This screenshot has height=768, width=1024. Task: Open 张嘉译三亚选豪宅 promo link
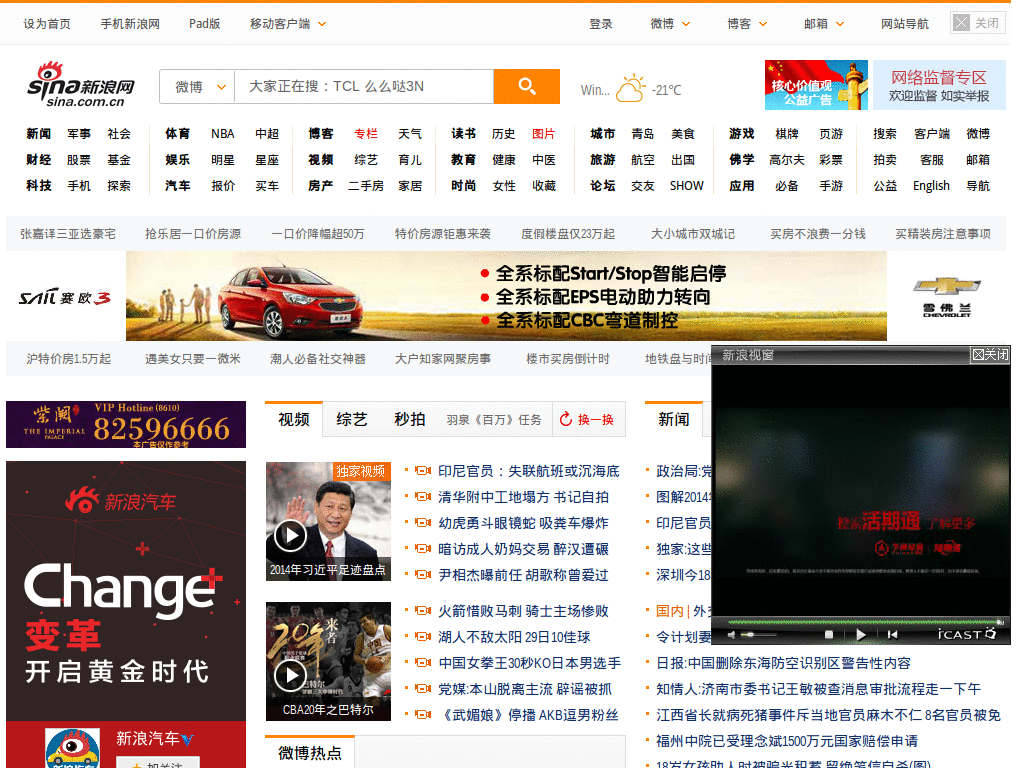tap(68, 234)
